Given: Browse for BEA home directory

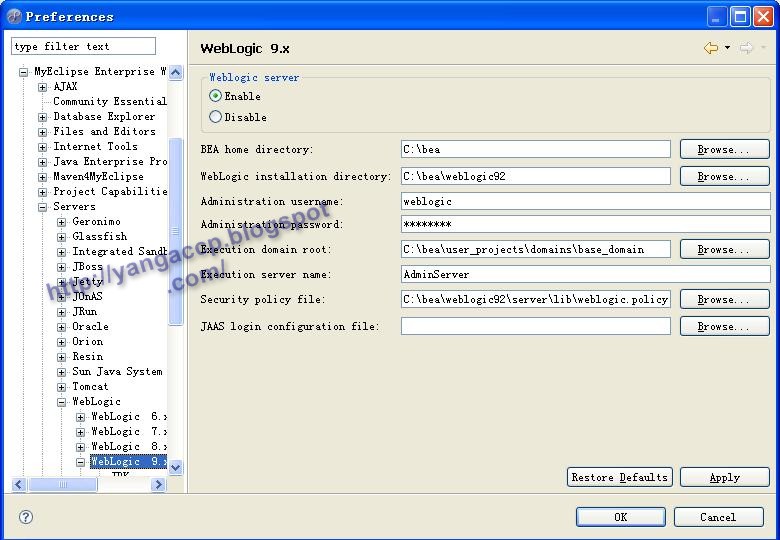Looking at the screenshot, I should point(724,149).
